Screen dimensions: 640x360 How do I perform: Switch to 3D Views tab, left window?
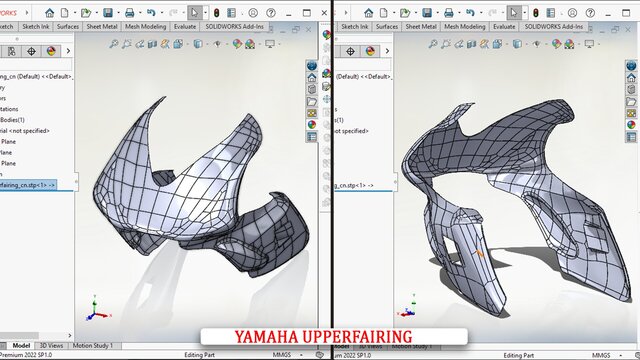coord(51,346)
